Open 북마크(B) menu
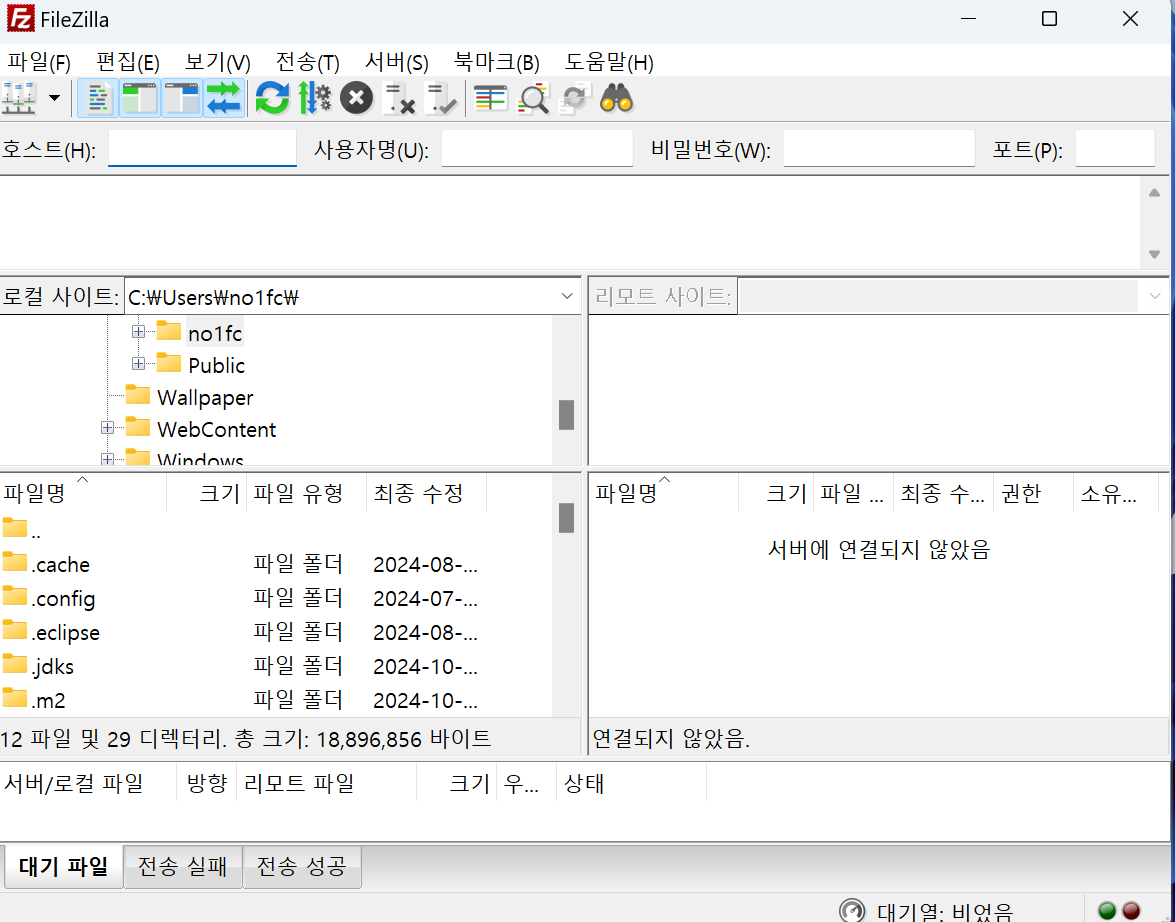 [497, 62]
